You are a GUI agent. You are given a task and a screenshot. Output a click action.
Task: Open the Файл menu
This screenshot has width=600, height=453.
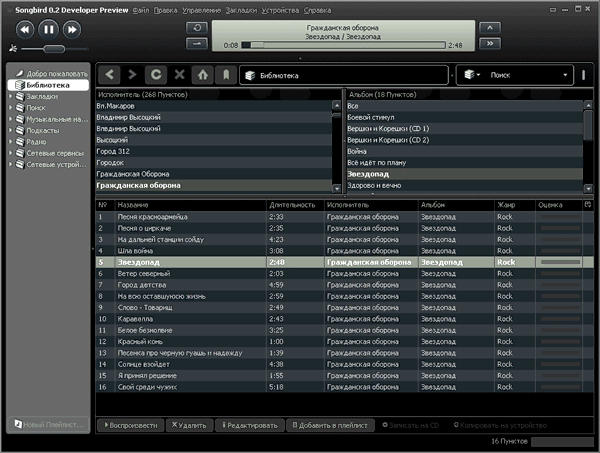pyautogui.click(x=140, y=10)
